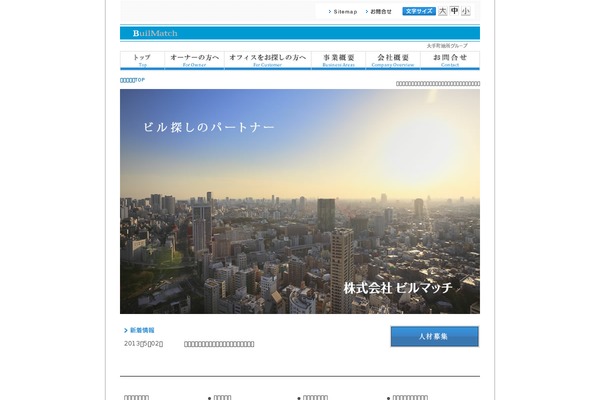Open the トップ (Top) navigation tab
The image size is (600, 400).
pyautogui.click(x=142, y=60)
